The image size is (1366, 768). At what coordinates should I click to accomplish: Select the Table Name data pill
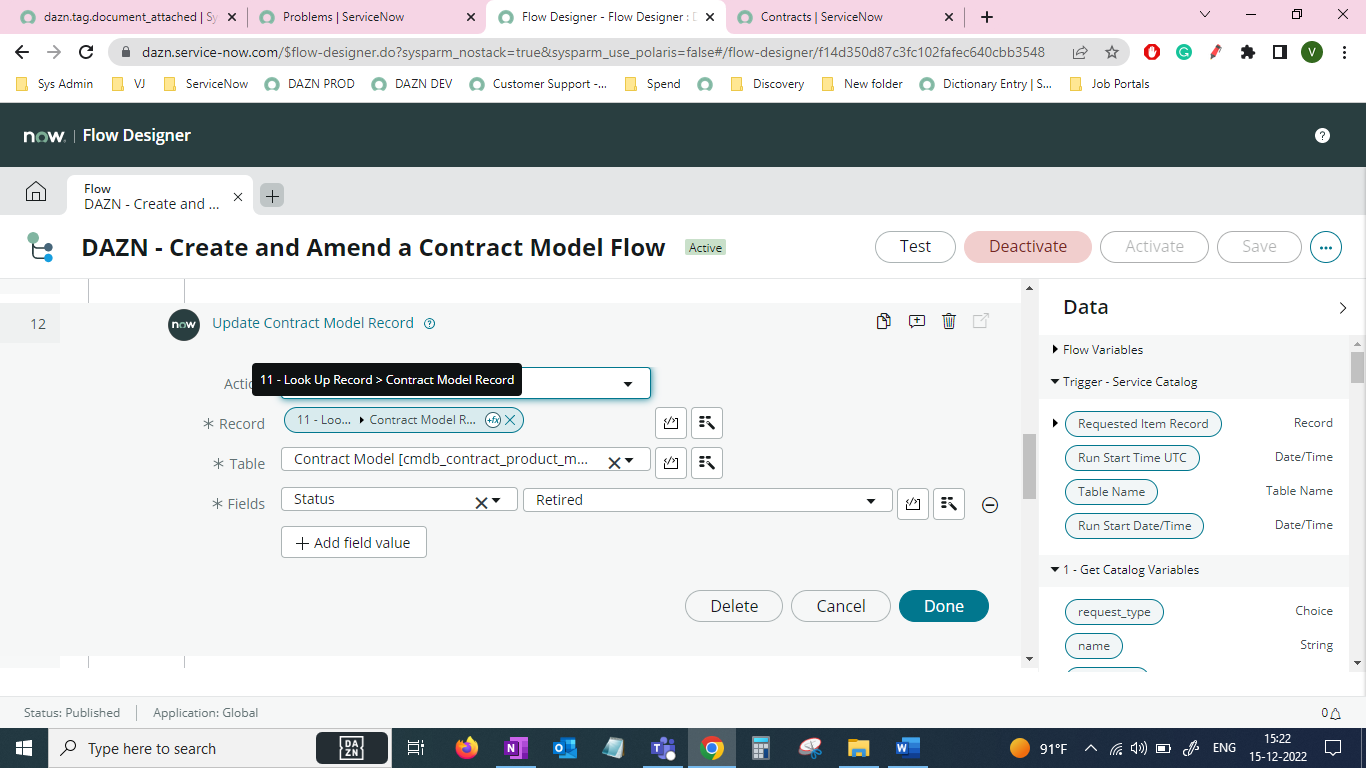click(x=1111, y=492)
